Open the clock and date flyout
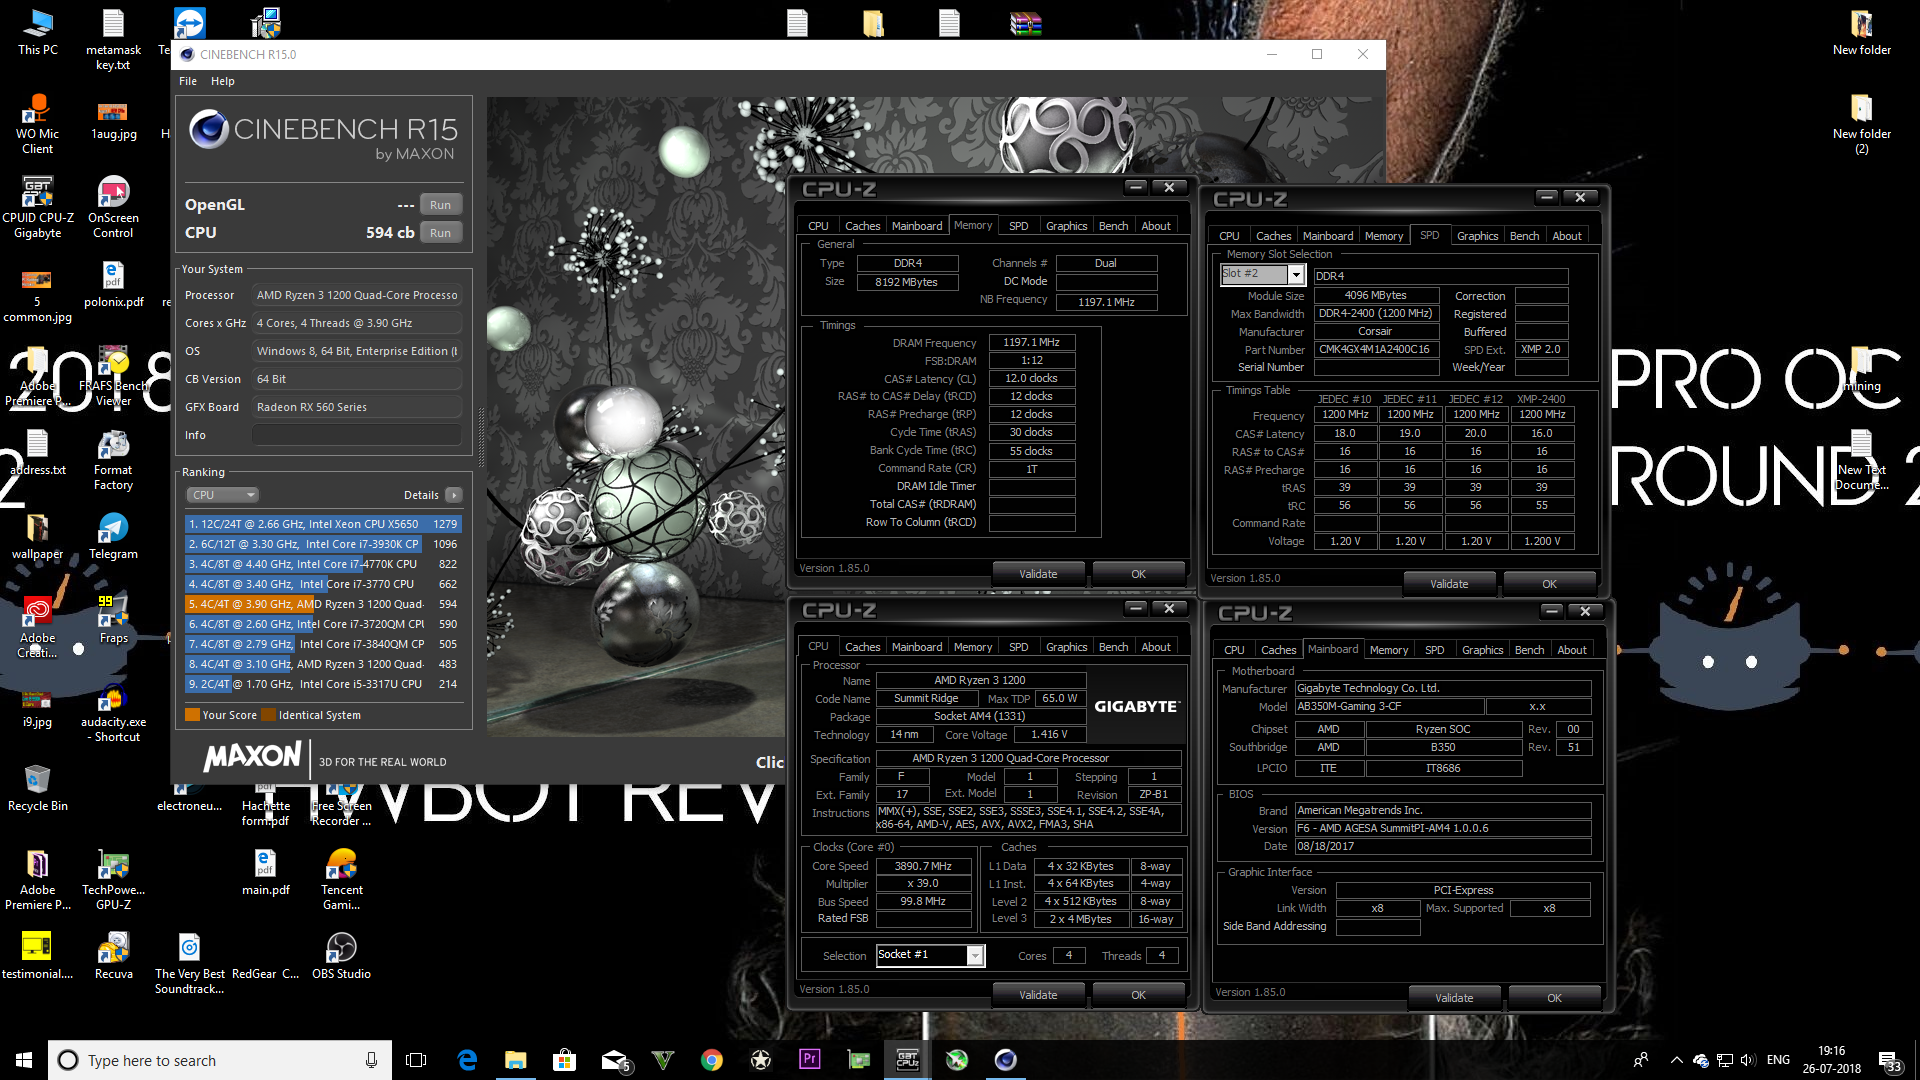 (1831, 1060)
